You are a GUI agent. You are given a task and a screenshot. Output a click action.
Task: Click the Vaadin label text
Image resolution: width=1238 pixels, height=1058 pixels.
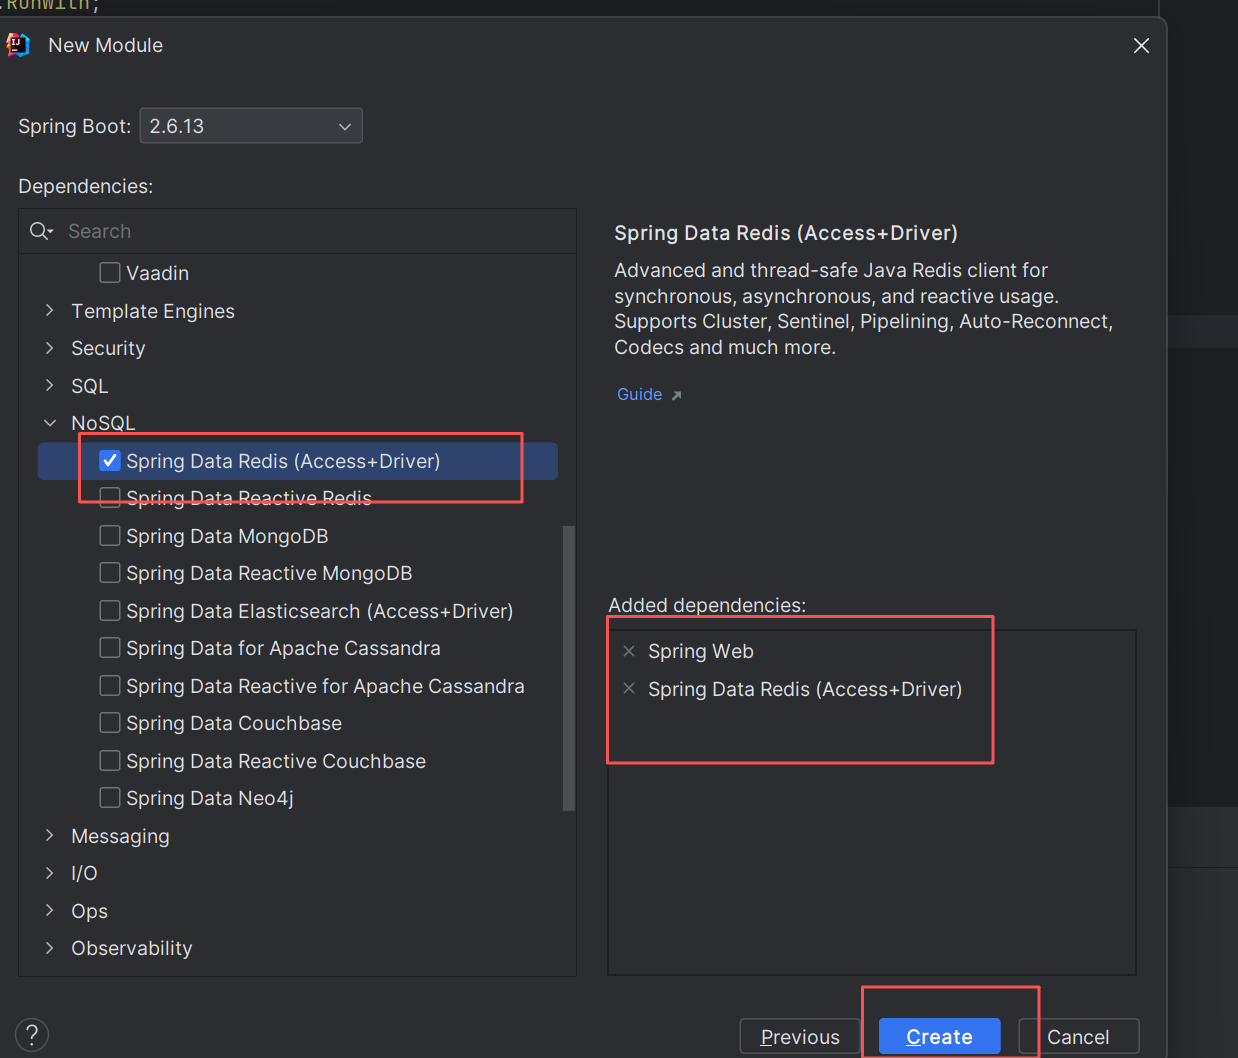tap(157, 273)
